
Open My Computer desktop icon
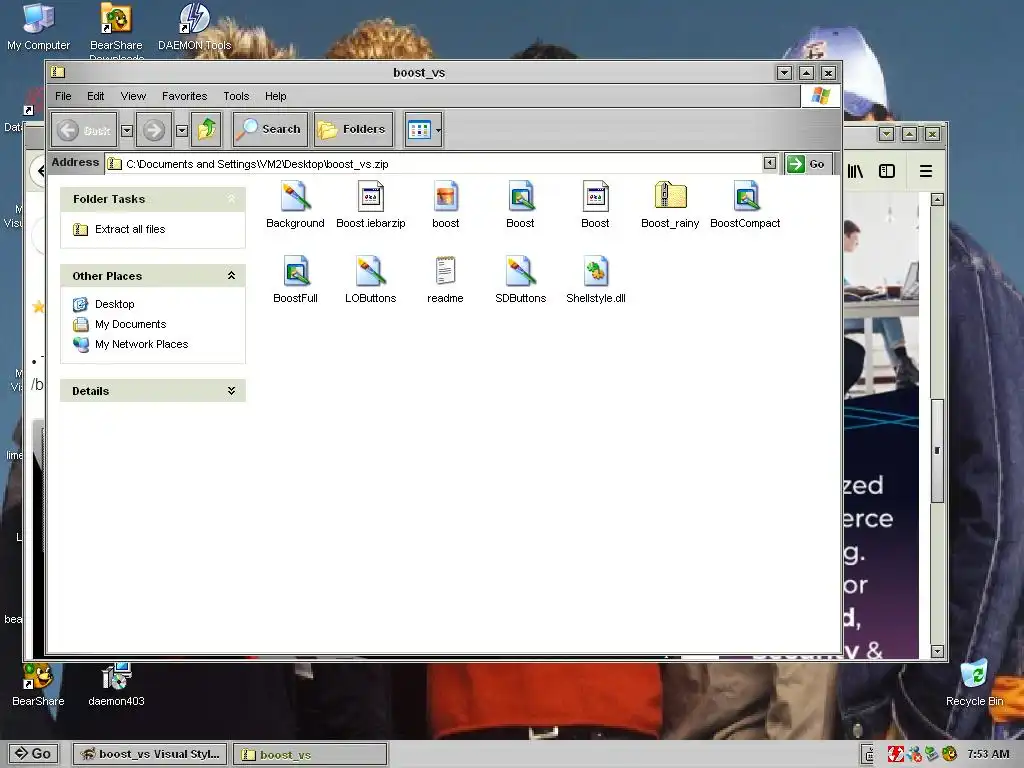pyautogui.click(x=39, y=27)
